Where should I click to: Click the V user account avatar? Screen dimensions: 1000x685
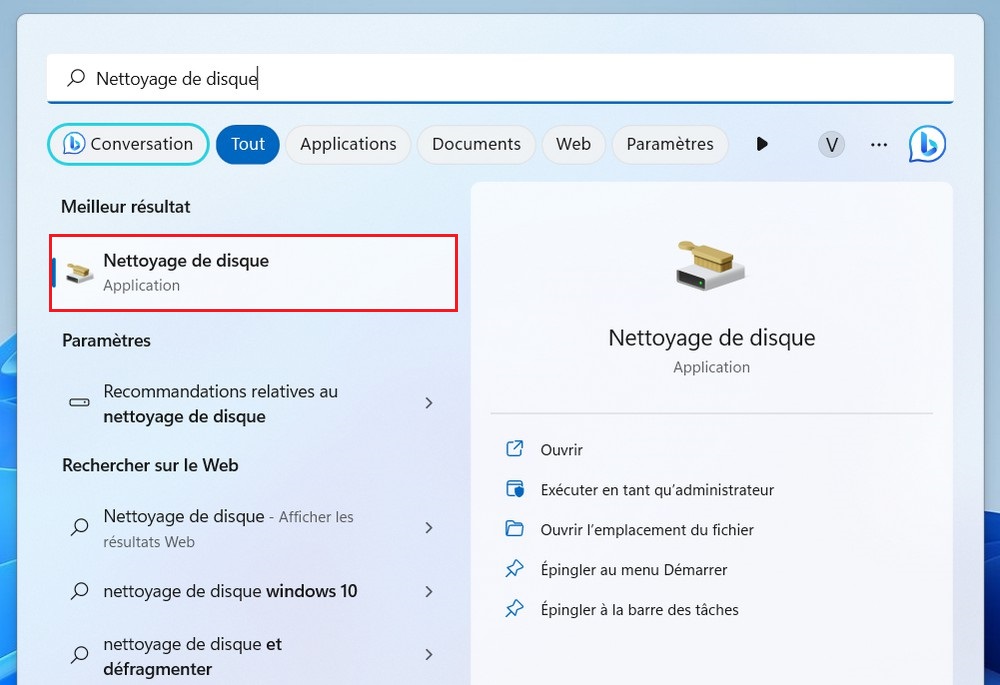pyautogui.click(x=831, y=144)
